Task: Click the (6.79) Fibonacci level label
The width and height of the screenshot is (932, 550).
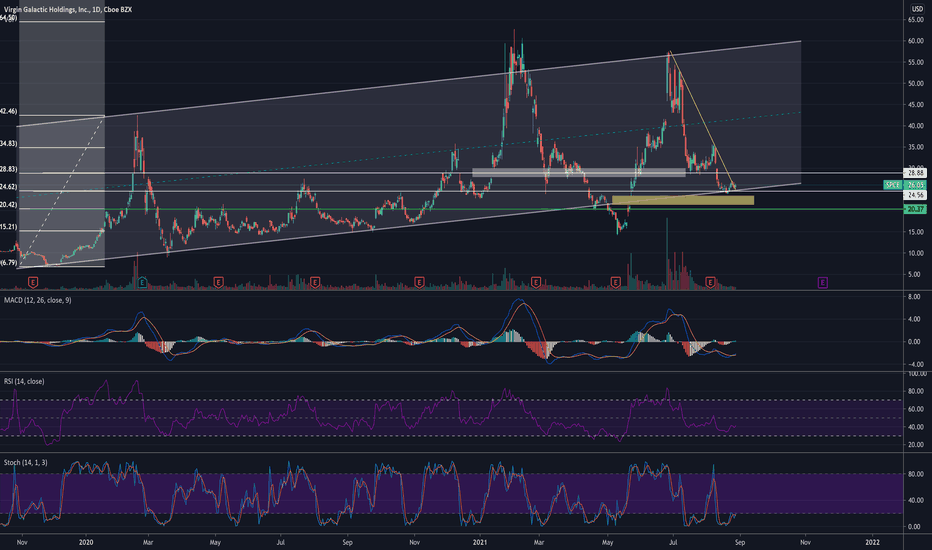Action: (9, 263)
